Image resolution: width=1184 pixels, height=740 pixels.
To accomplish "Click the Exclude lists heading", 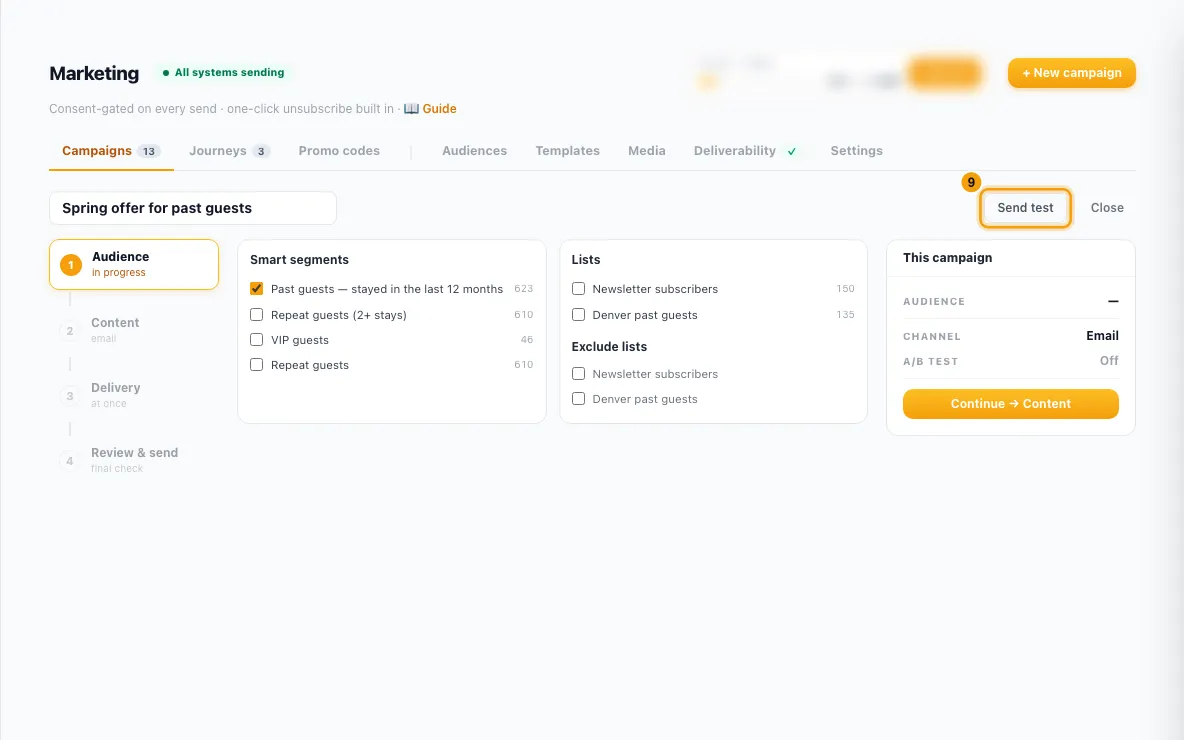I will pyautogui.click(x=609, y=347).
